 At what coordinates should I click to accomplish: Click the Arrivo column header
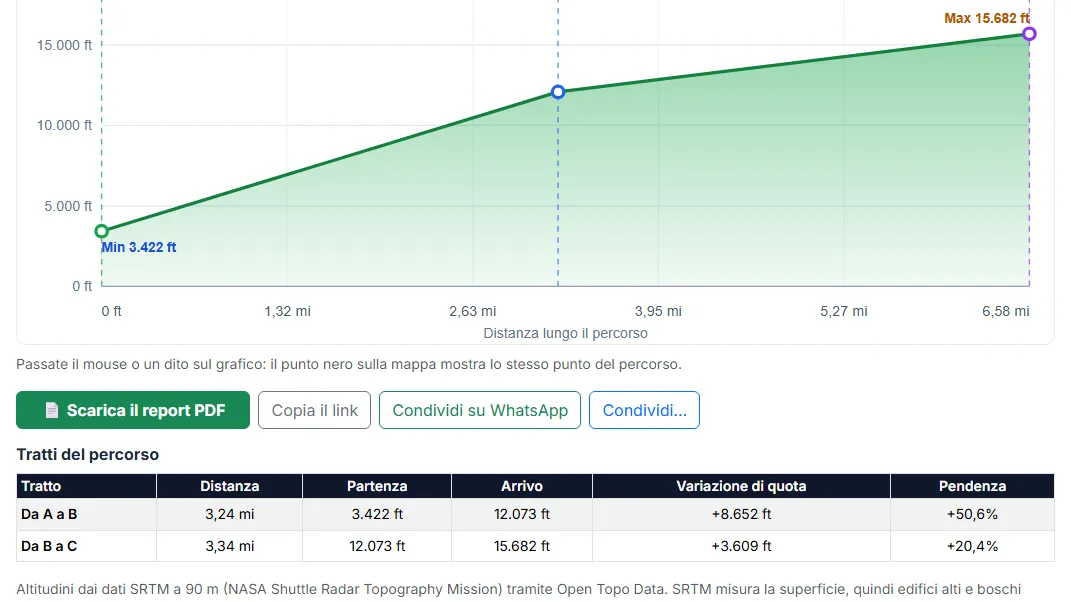tap(522, 486)
